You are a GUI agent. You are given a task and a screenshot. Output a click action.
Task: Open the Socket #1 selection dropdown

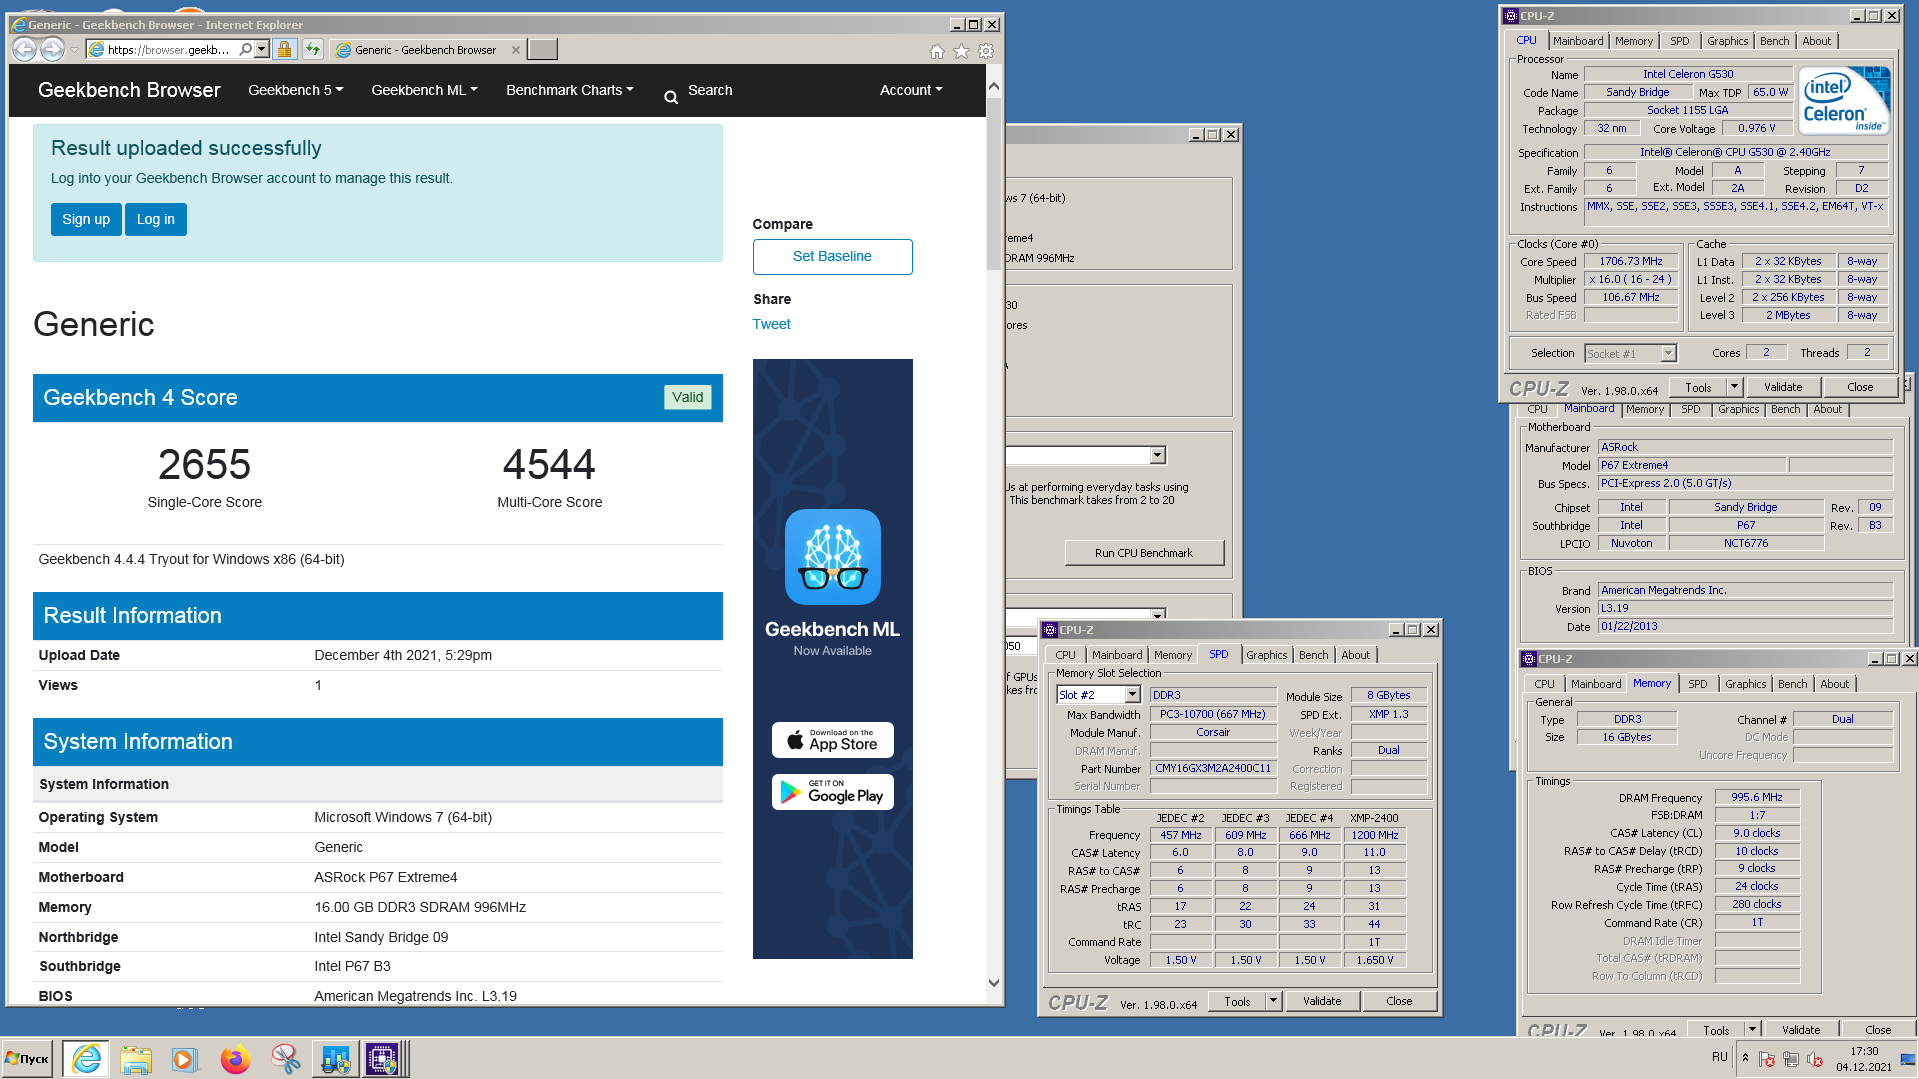point(1668,353)
